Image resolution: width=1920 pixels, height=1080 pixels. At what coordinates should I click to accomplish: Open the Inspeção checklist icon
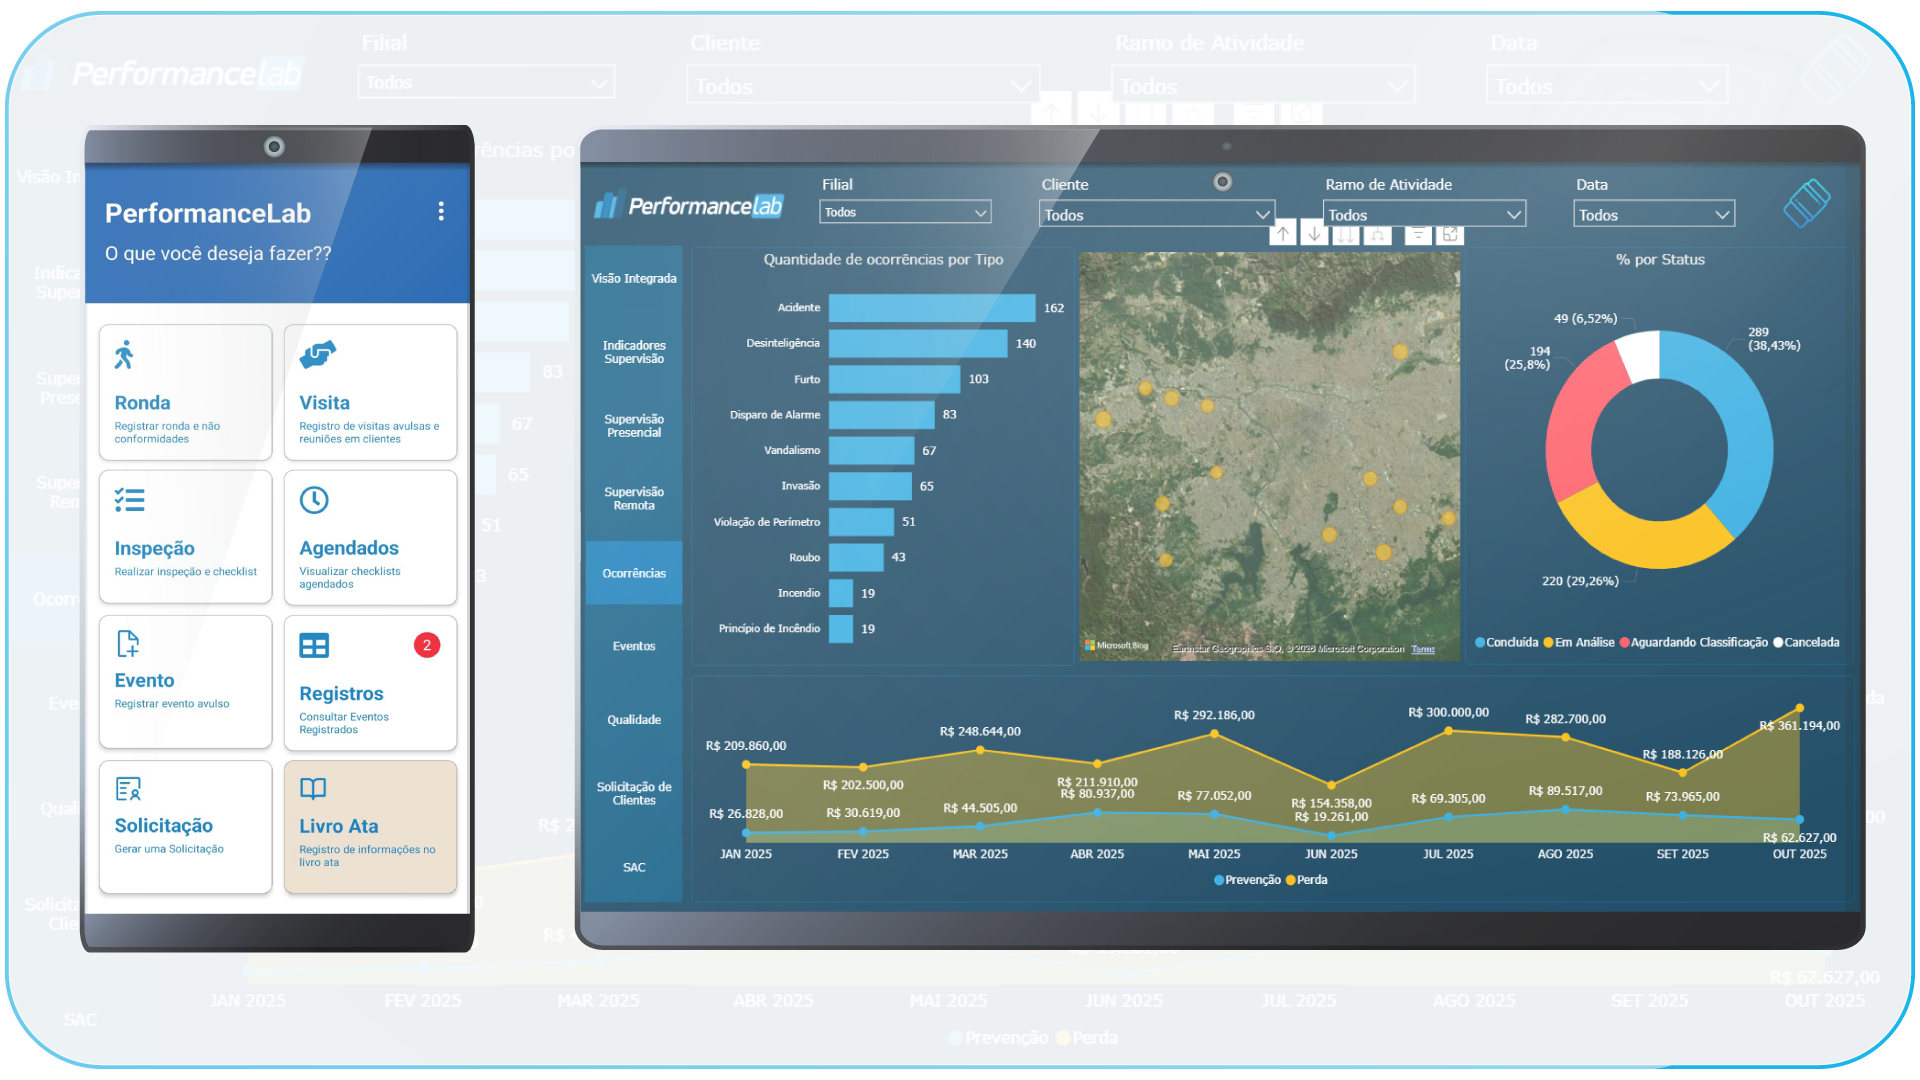click(x=129, y=500)
